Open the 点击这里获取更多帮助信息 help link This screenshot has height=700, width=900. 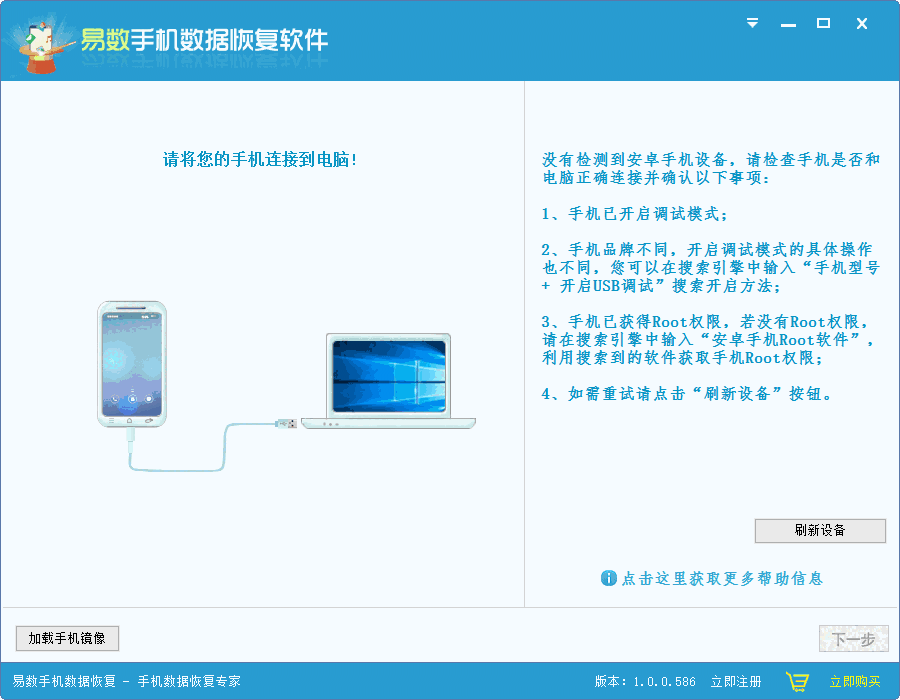pyautogui.click(x=723, y=578)
